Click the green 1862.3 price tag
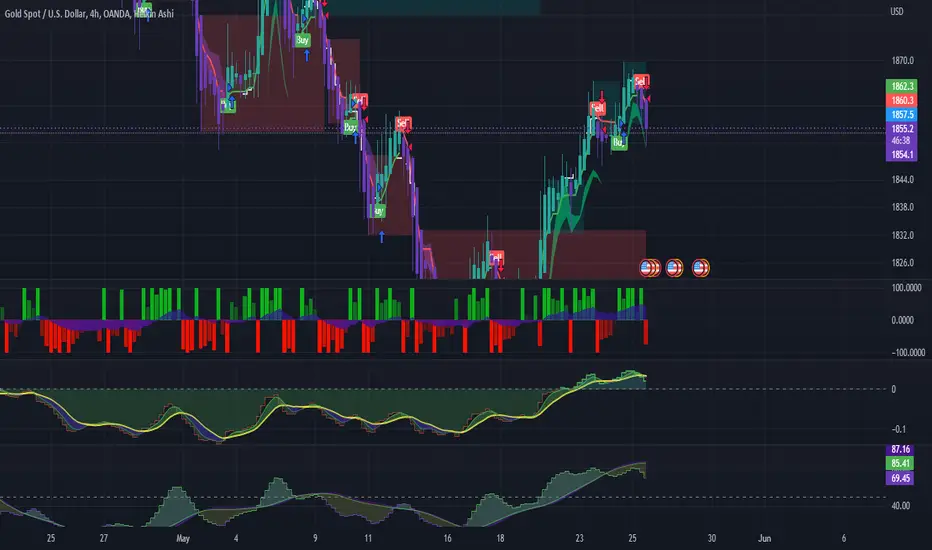932x550 pixels. coord(902,86)
